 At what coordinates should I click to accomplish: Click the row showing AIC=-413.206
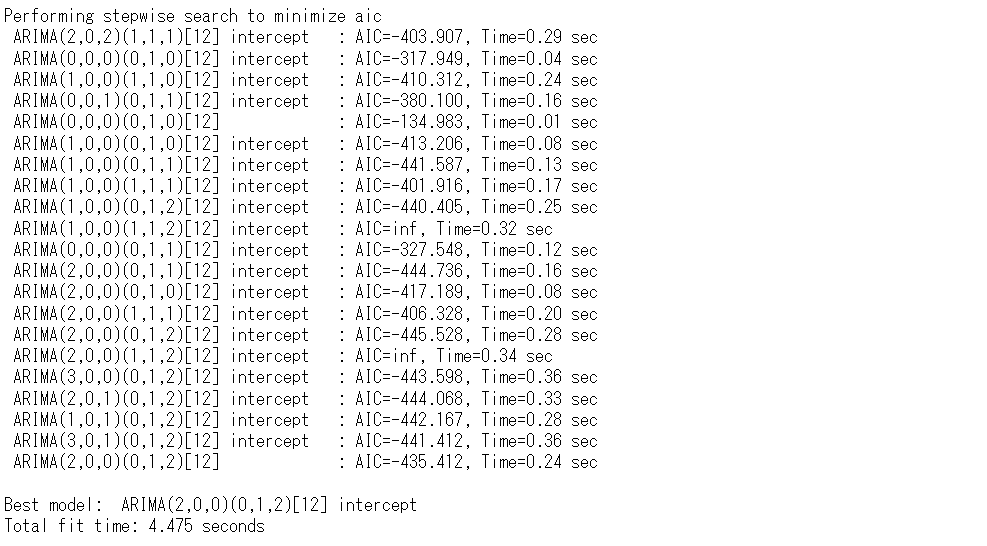(x=305, y=144)
